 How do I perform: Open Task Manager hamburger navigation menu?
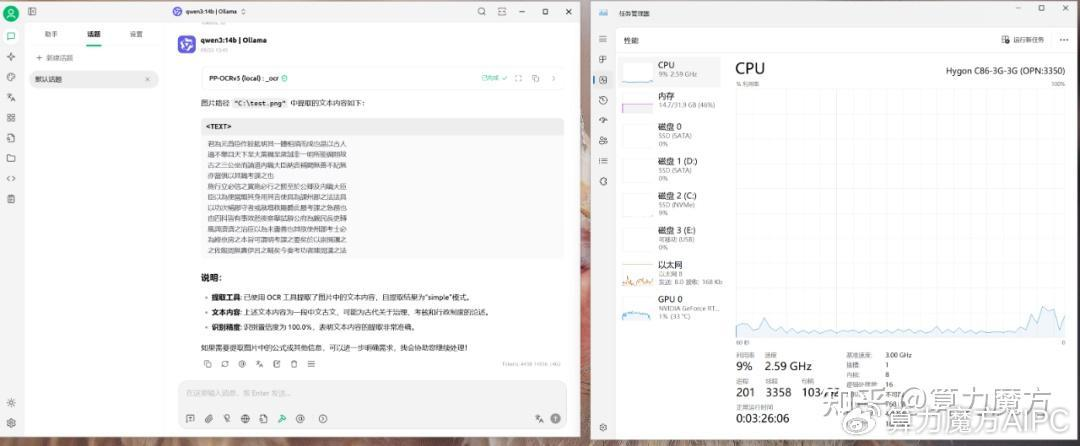(603, 39)
